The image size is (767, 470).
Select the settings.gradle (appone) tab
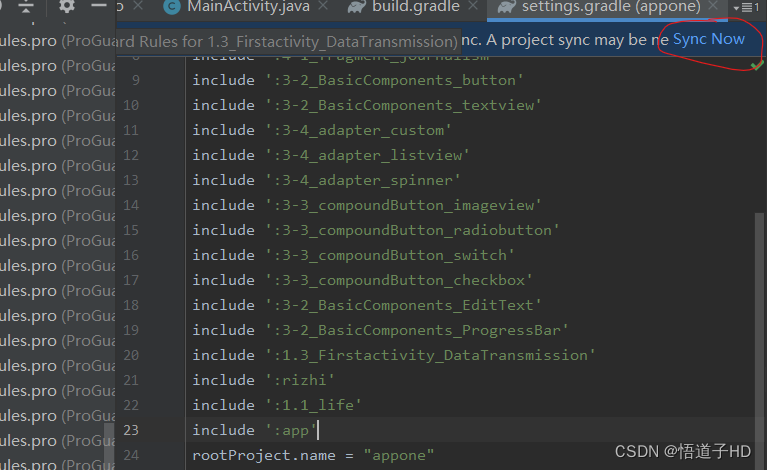tap(611, 7)
